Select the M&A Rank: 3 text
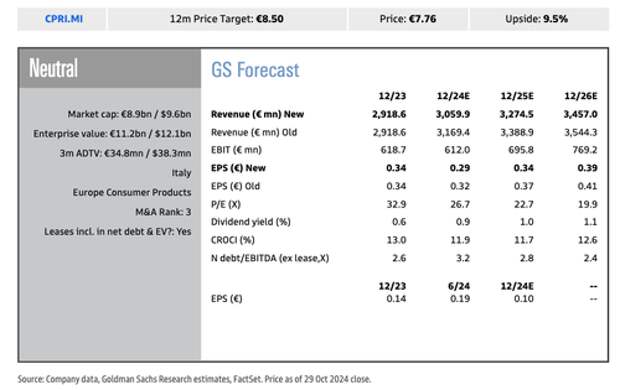 pos(163,212)
